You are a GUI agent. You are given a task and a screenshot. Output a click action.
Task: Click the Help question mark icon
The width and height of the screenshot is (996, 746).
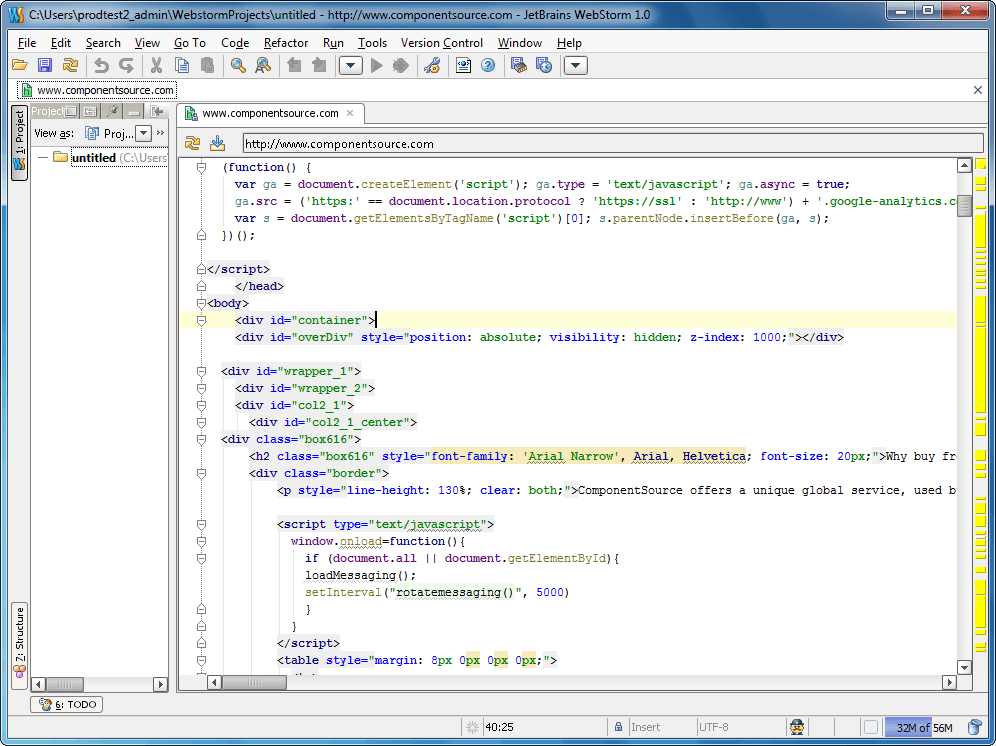point(488,65)
